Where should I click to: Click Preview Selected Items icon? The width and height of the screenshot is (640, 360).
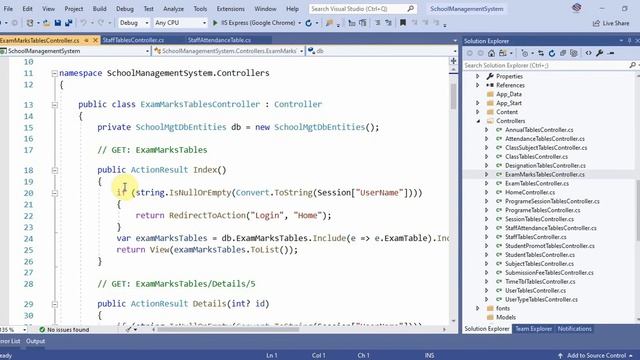point(611,53)
